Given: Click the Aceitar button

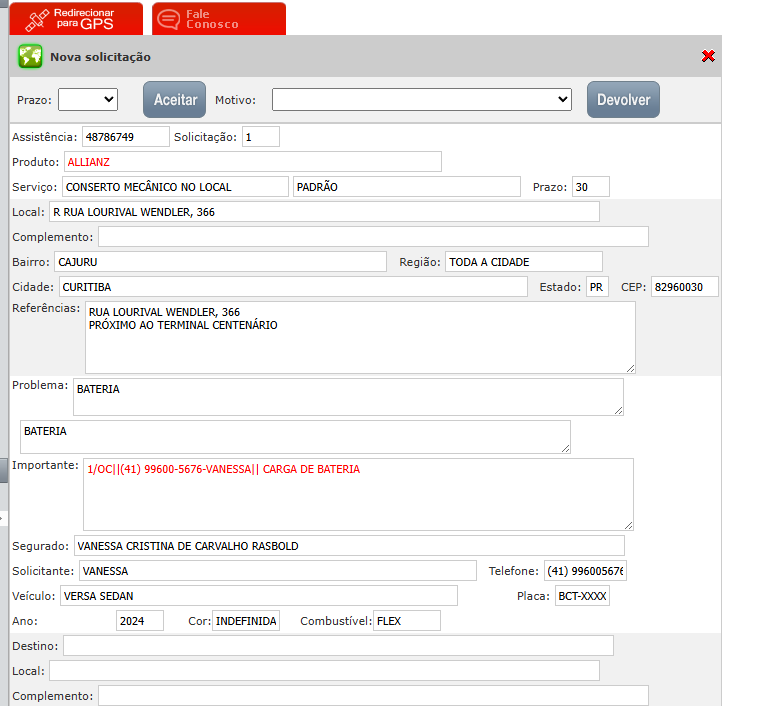Looking at the screenshot, I should click(x=174, y=99).
